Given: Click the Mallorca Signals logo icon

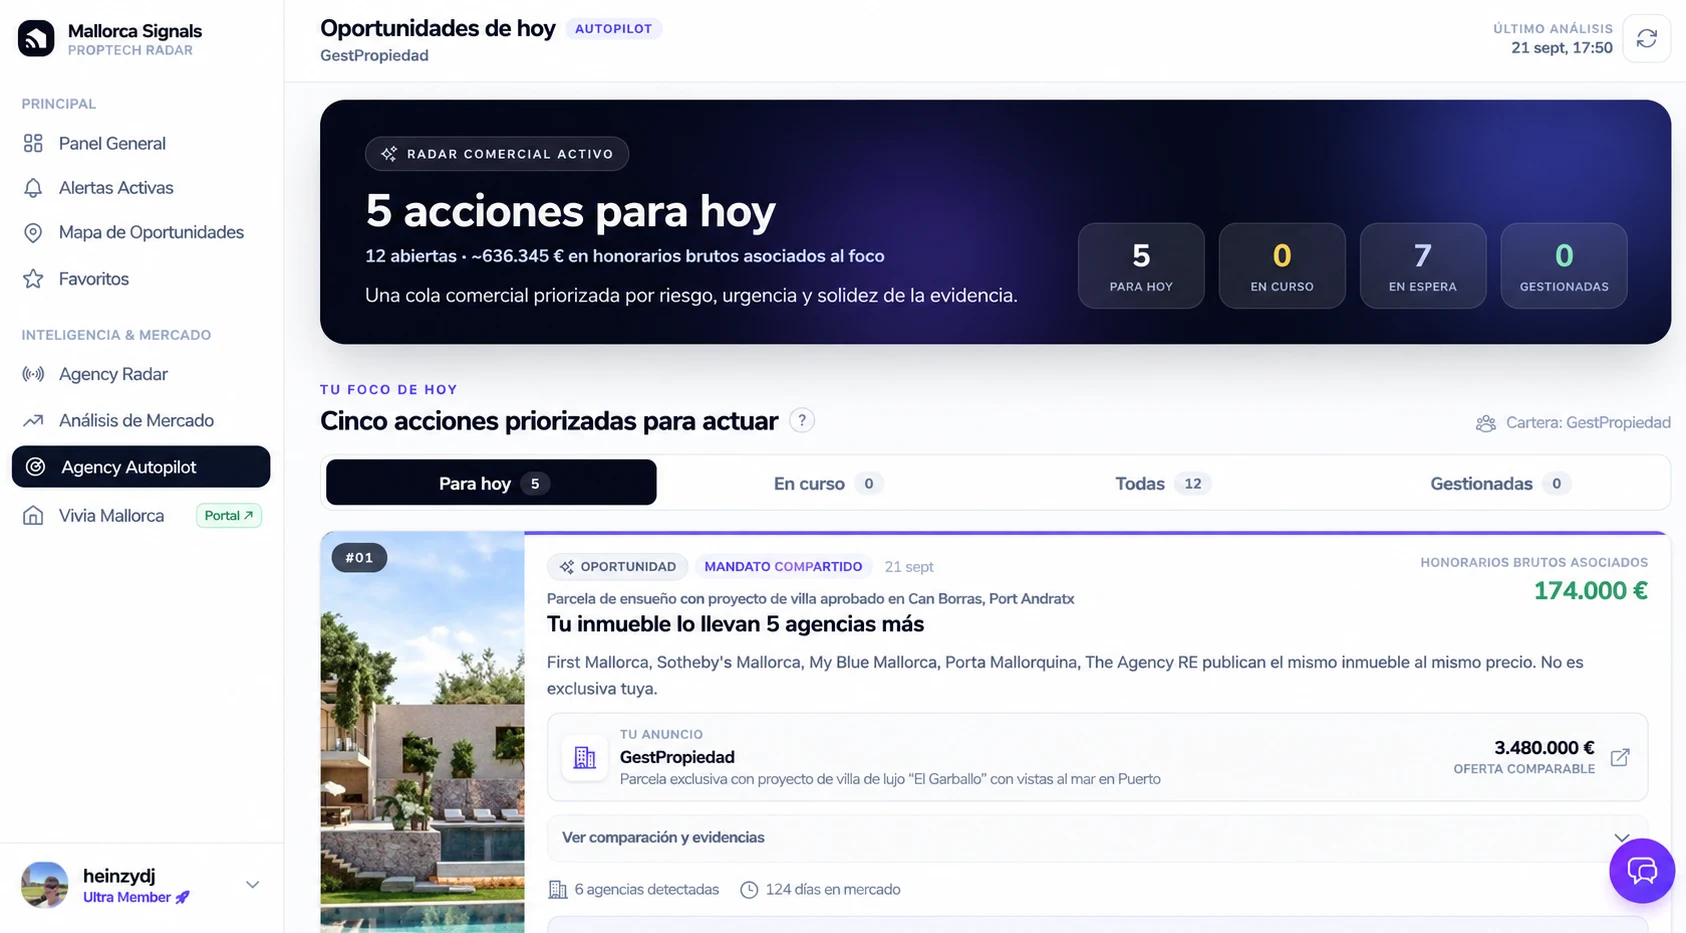Looking at the screenshot, I should [x=36, y=39].
